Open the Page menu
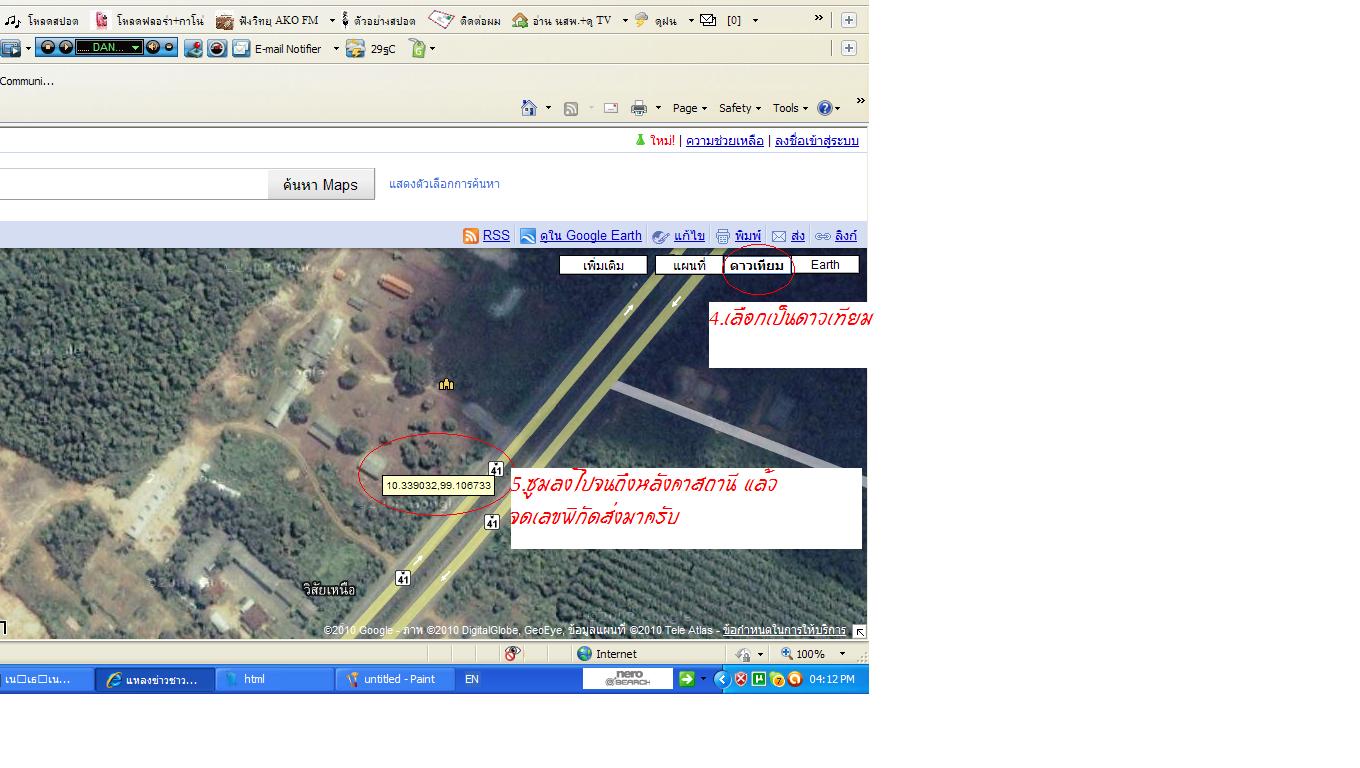1360x768 pixels. tap(689, 108)
